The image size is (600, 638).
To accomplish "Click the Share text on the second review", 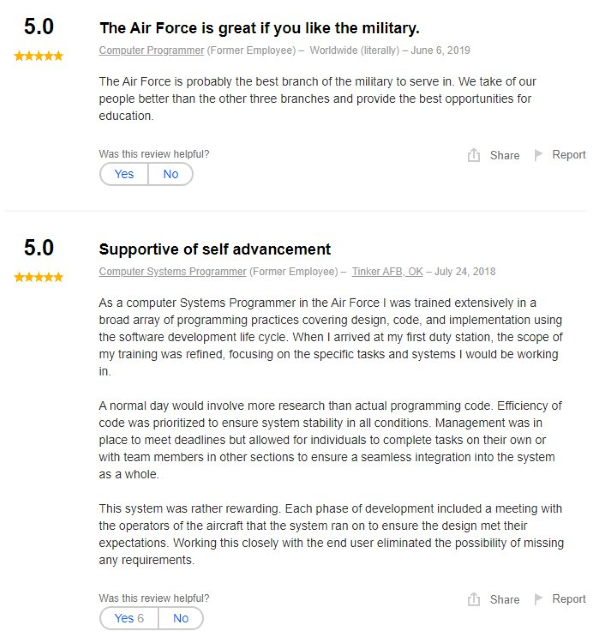I will (x=504, y=600).
